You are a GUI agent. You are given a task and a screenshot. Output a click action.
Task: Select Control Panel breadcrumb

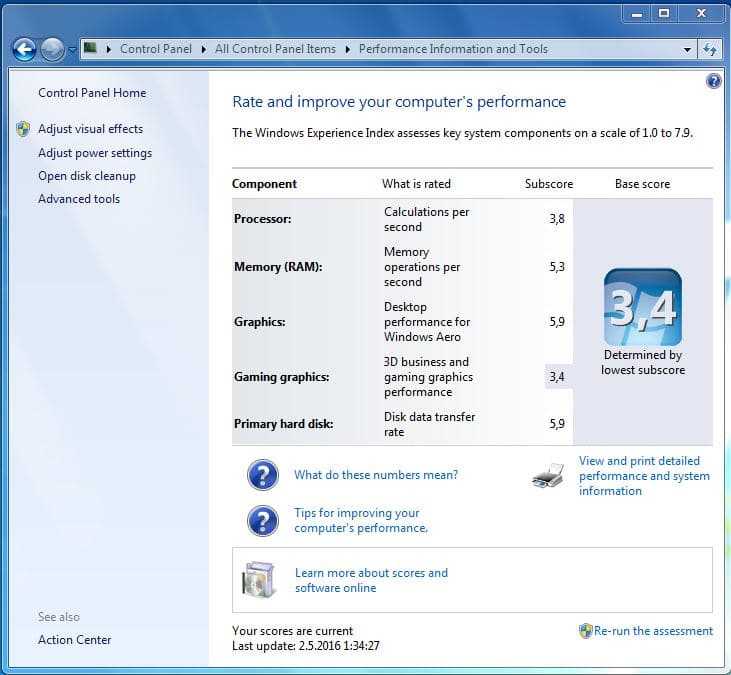156,49
